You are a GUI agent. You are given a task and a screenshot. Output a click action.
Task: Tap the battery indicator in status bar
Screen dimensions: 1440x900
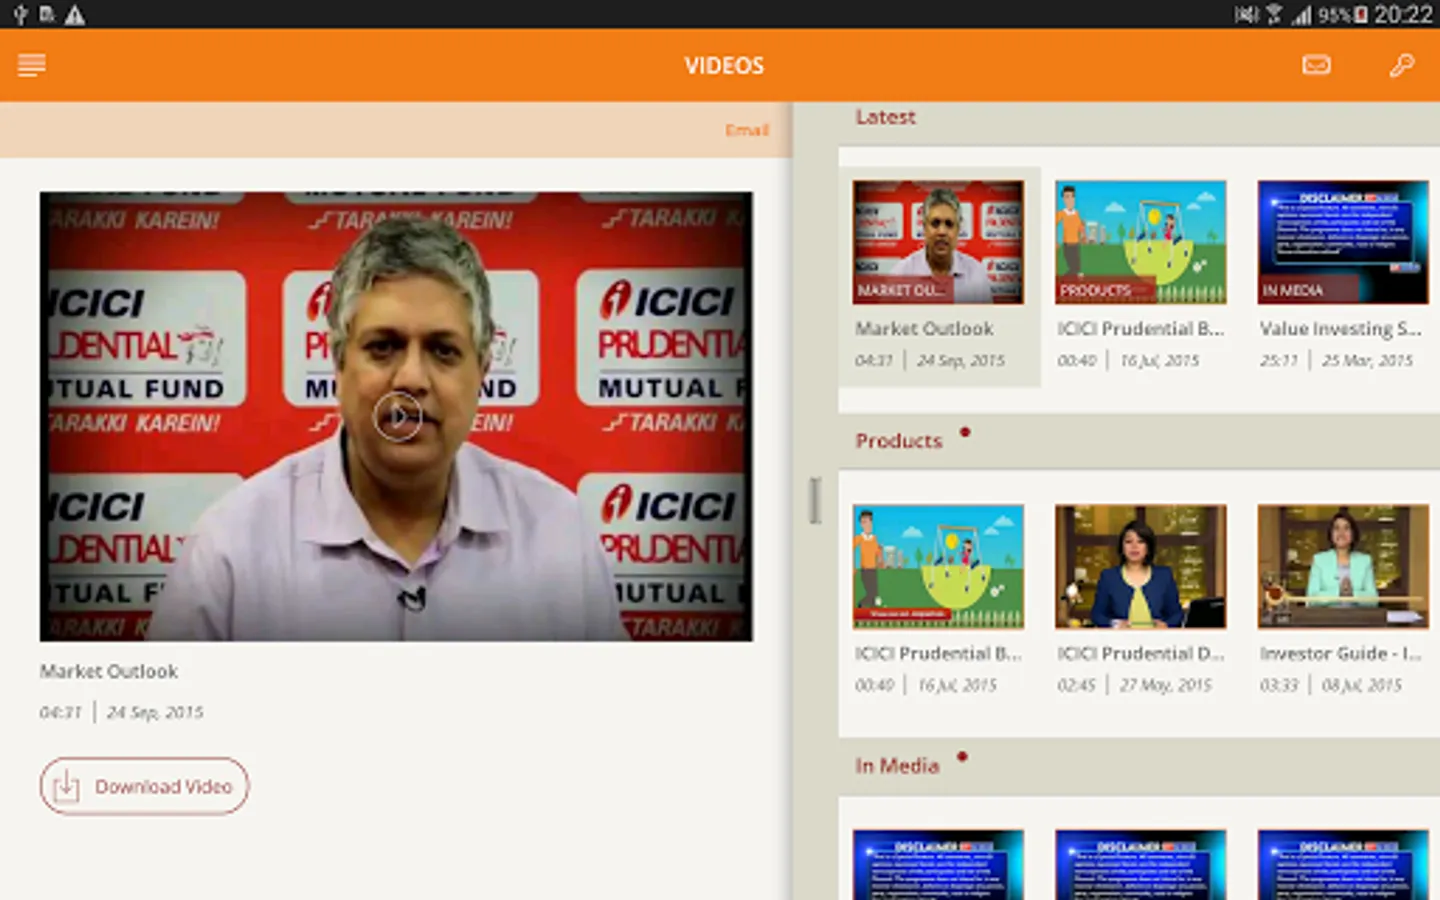pos(1360,15)
